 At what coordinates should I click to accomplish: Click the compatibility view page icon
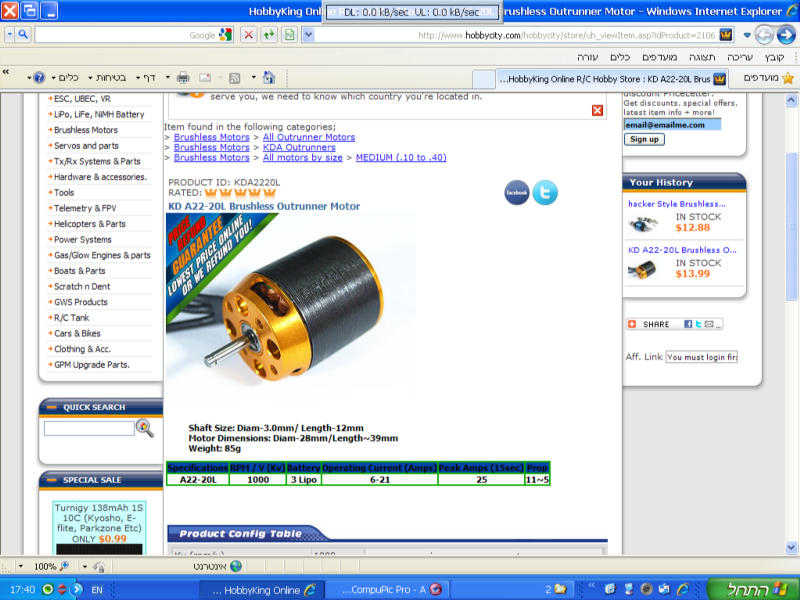point(289,35)
